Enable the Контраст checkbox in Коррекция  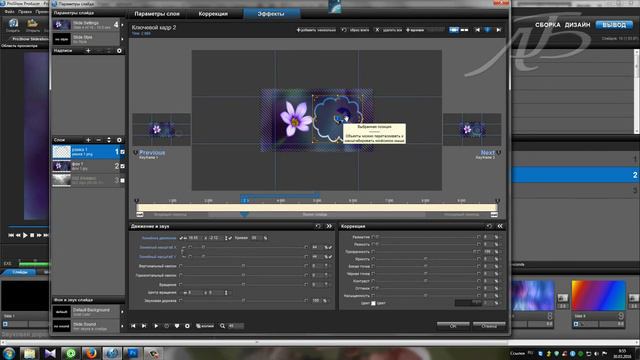[373, 281]
